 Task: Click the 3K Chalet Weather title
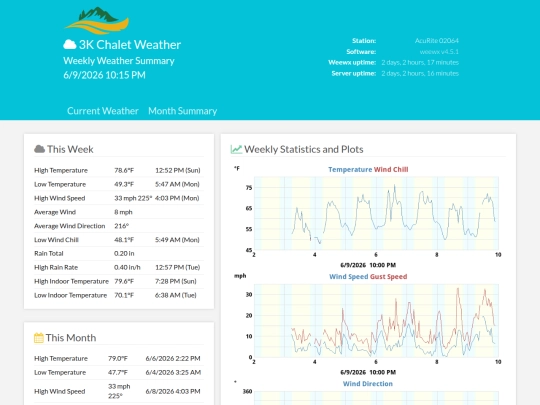click(130, 44)
